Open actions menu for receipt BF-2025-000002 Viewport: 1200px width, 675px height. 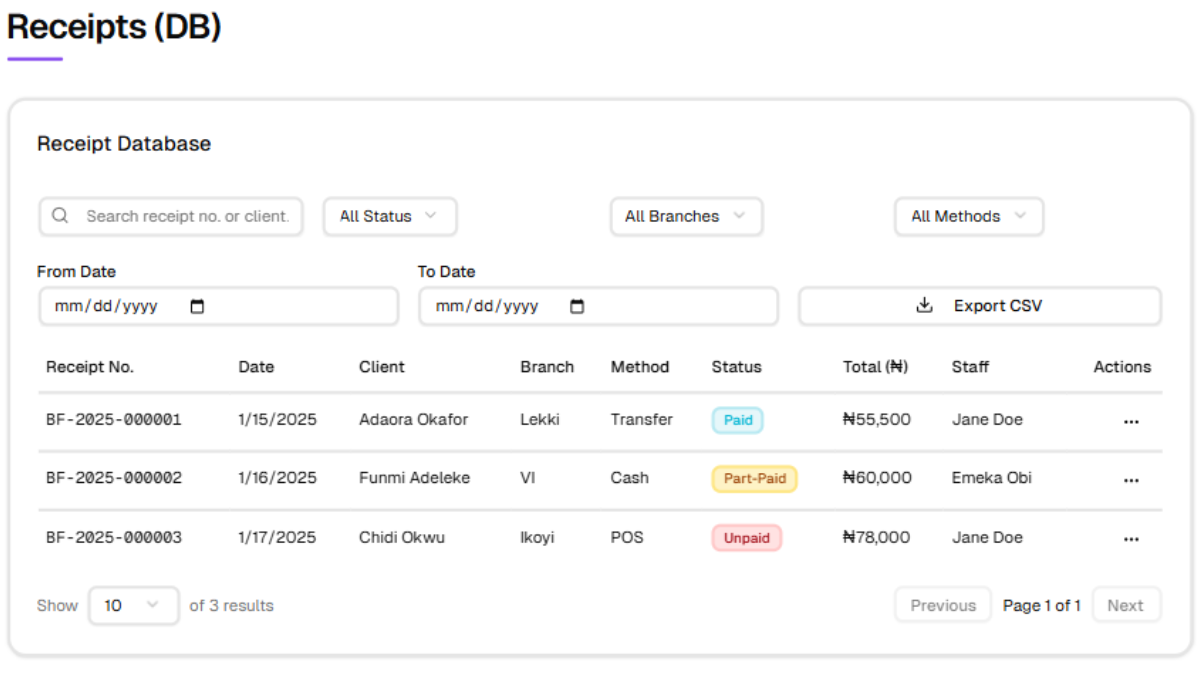coord(1131,479)
